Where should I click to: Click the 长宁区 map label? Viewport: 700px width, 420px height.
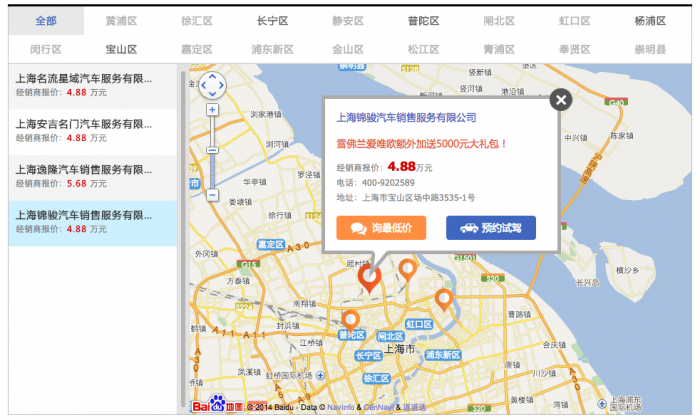click(368, 356)
